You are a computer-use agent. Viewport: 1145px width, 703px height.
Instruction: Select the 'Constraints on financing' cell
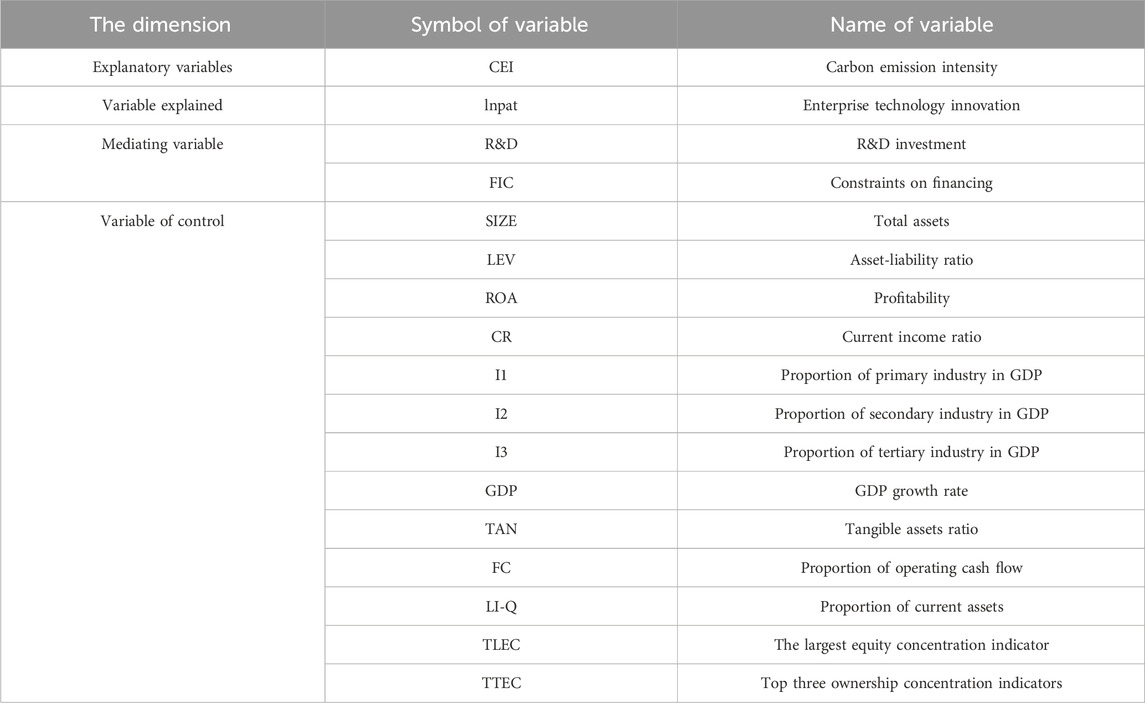pos(911,183)
